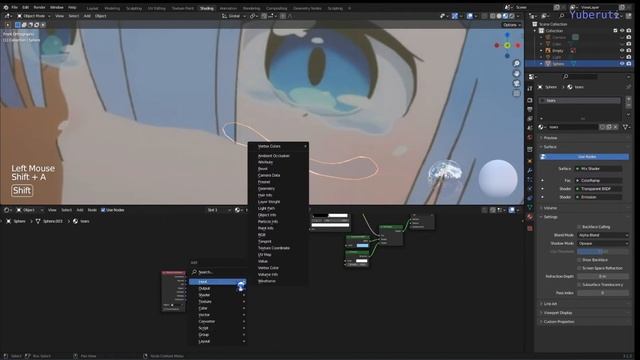Open the Shadow Mode Opaque dropdown
The image size is (640, 360).
(x=603, y=243)
